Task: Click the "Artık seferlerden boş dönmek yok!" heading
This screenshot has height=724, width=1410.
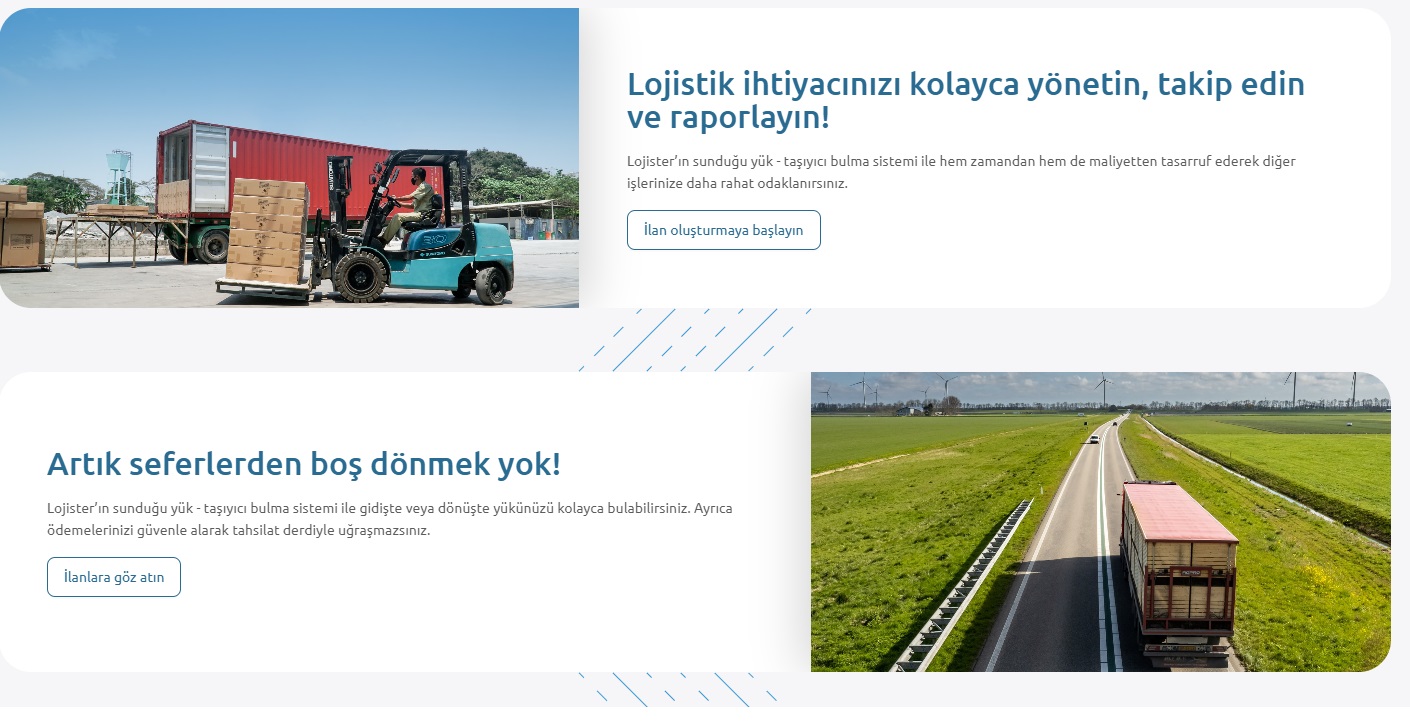Action: click(304, 464)
